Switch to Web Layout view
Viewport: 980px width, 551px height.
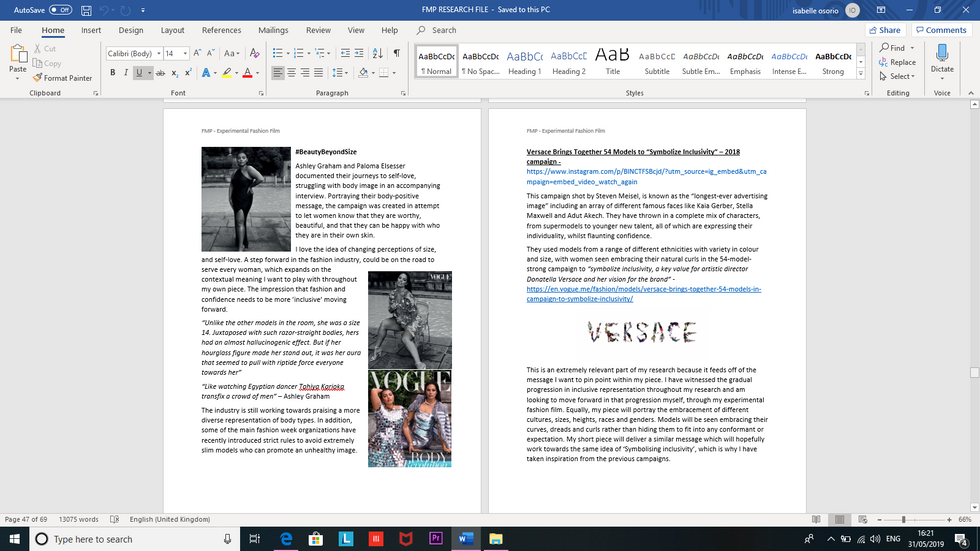(x=862, y=520)
